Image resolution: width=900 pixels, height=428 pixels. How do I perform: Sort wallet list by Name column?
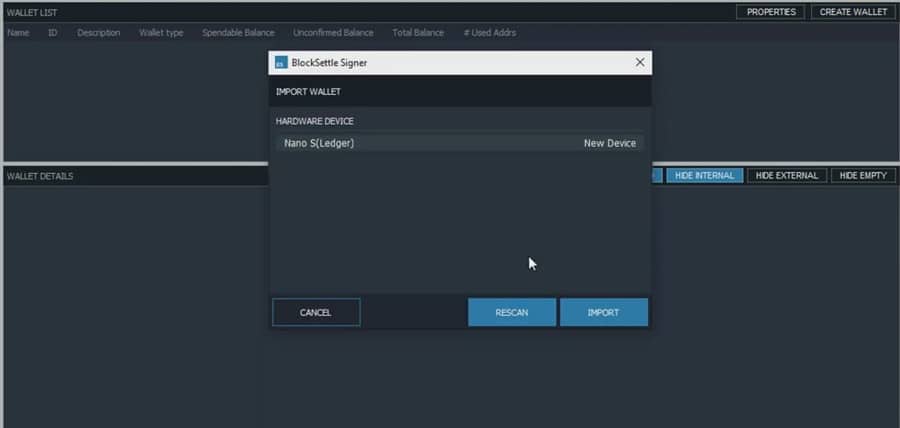18,33
